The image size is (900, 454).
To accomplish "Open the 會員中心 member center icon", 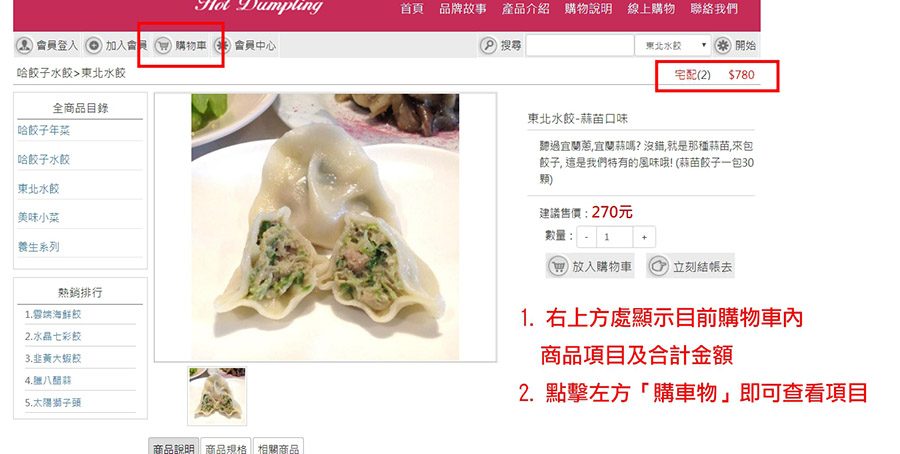I will tap(223, 45).
